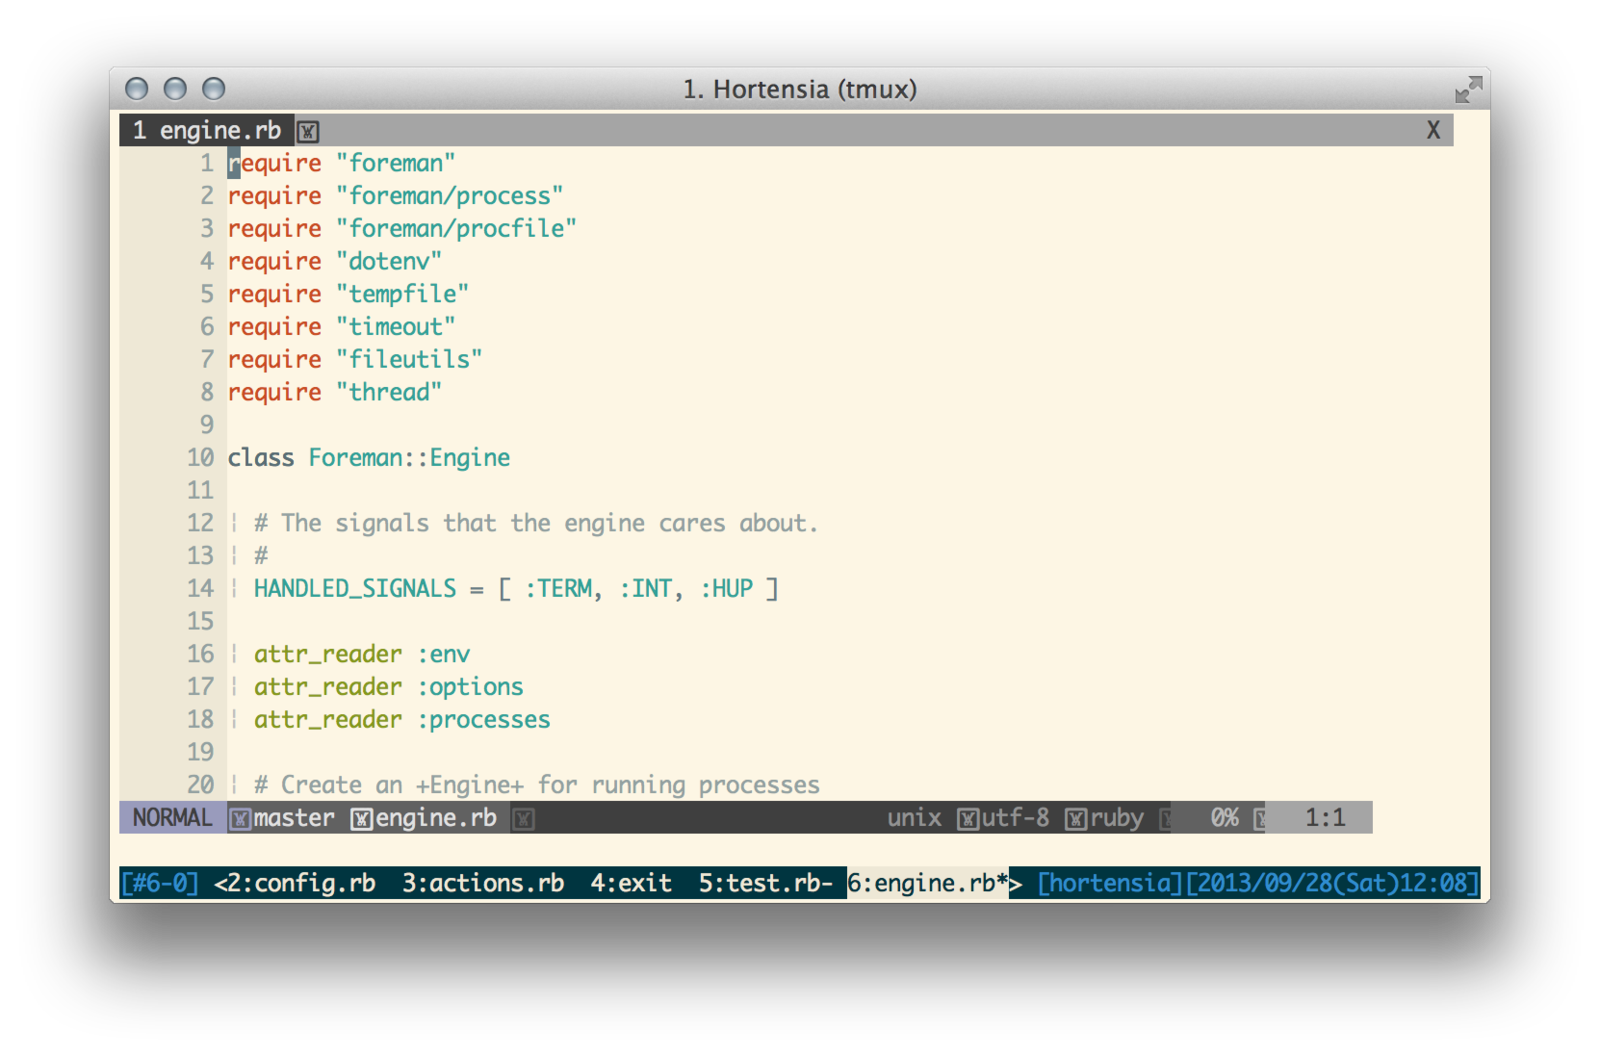Click the comment about signals the engine cares about
This screenshot has height=1055, width=1600.
click(536, 523)
